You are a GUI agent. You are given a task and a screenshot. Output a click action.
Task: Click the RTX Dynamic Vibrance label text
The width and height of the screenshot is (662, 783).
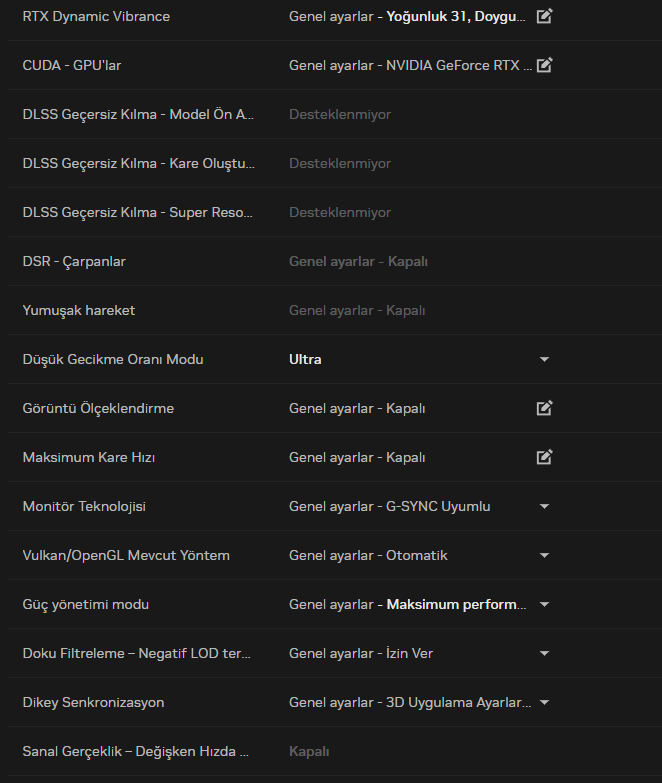pyautogui.click(x=96, y=16)
